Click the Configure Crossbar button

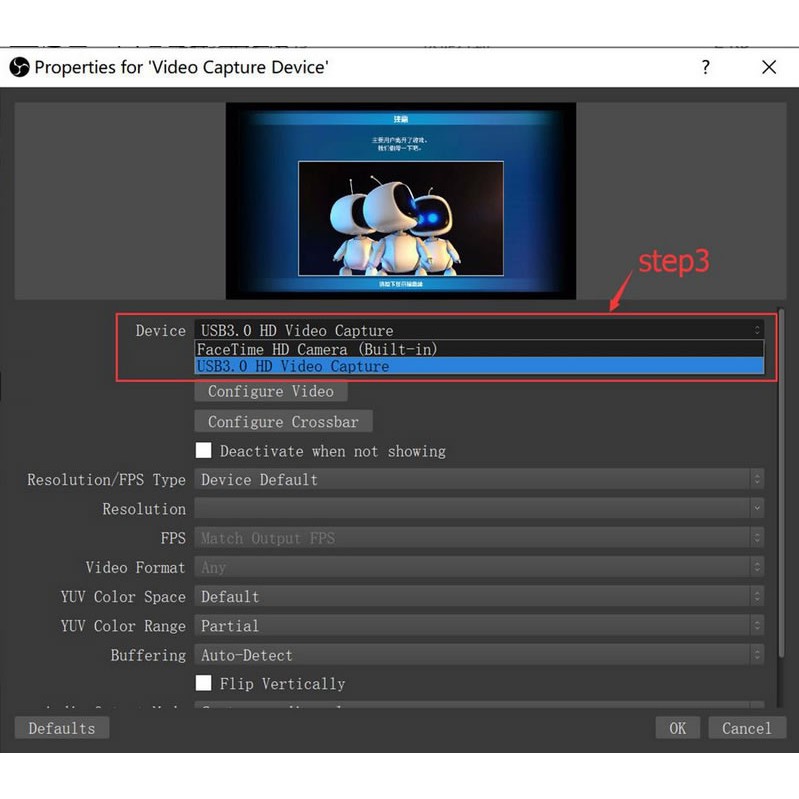(x=283, y=421)
